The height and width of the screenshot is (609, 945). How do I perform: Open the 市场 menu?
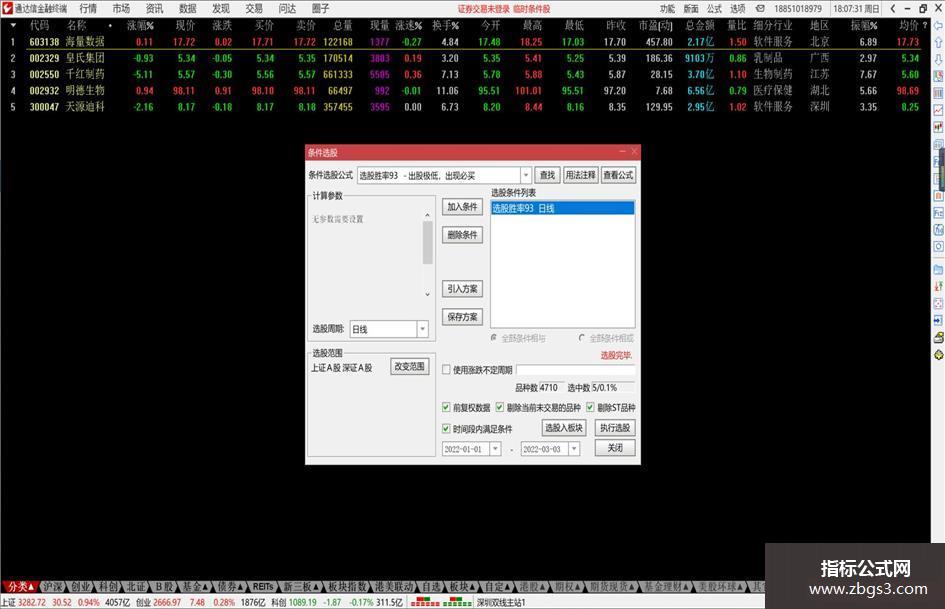121,8
